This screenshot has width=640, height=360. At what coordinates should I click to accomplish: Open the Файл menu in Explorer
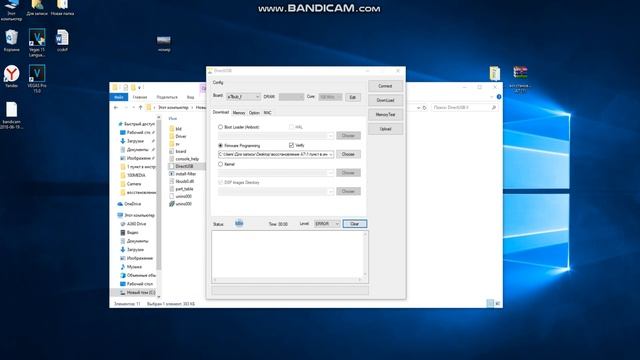click(119, 97)
